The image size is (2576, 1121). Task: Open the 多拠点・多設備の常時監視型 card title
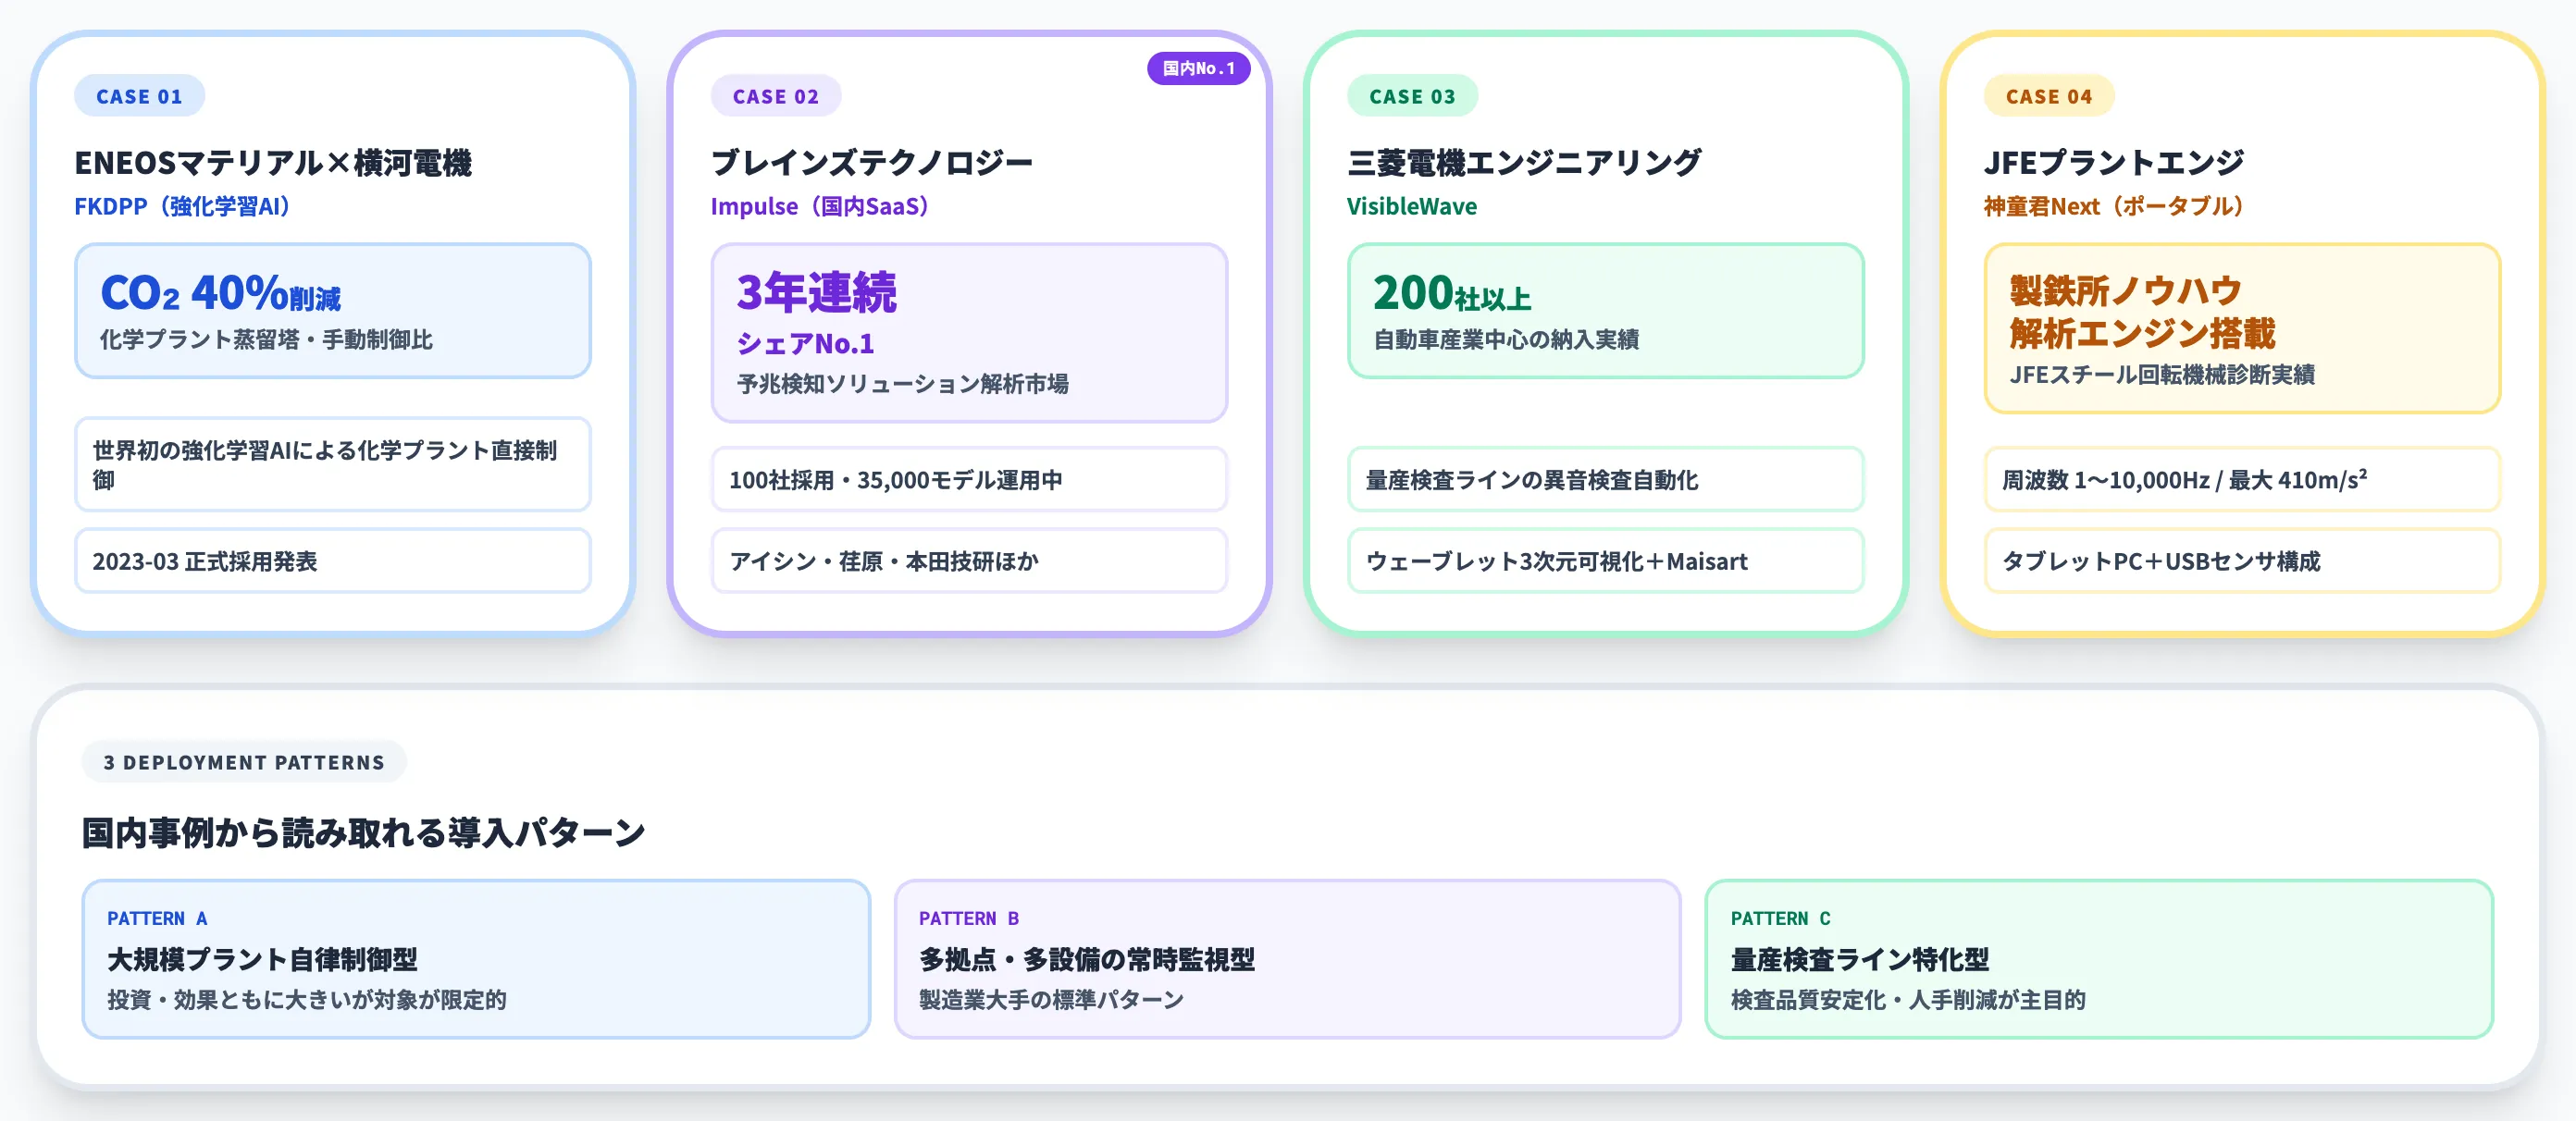coord(1087,959)
